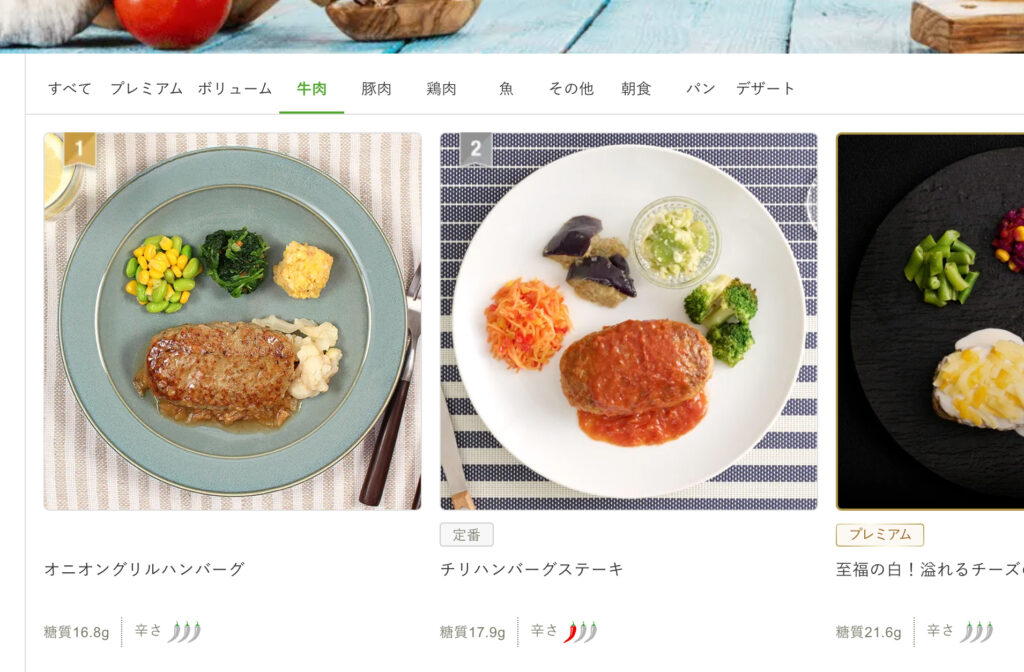The height and width of the screenshot is (672, 1024).
Task: Select the 牛肉 tab
Action: 312,89
